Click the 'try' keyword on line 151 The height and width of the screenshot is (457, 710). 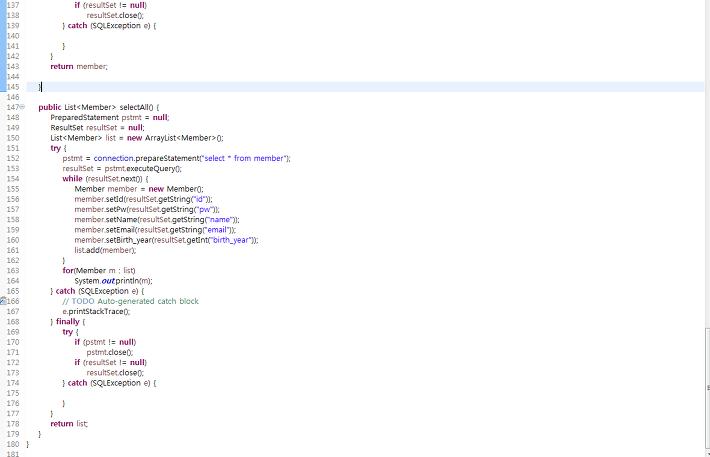pyautogui.click(x=55, y=148)
